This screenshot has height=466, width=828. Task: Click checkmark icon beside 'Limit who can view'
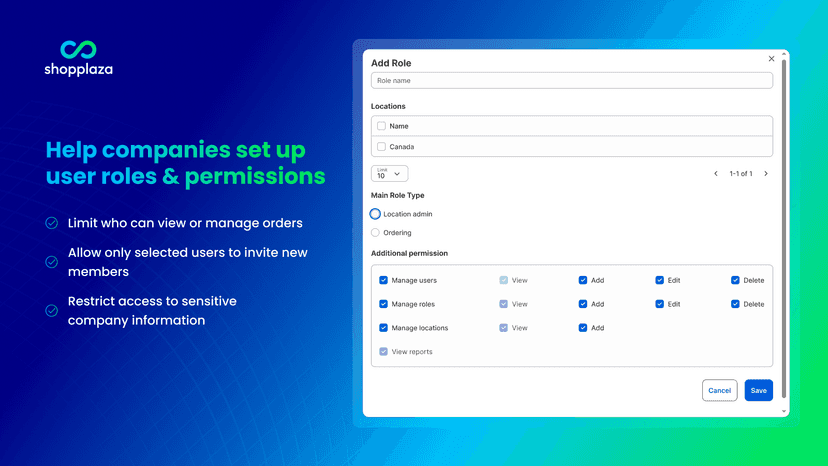pyautogui.click(x=52, y=223)
